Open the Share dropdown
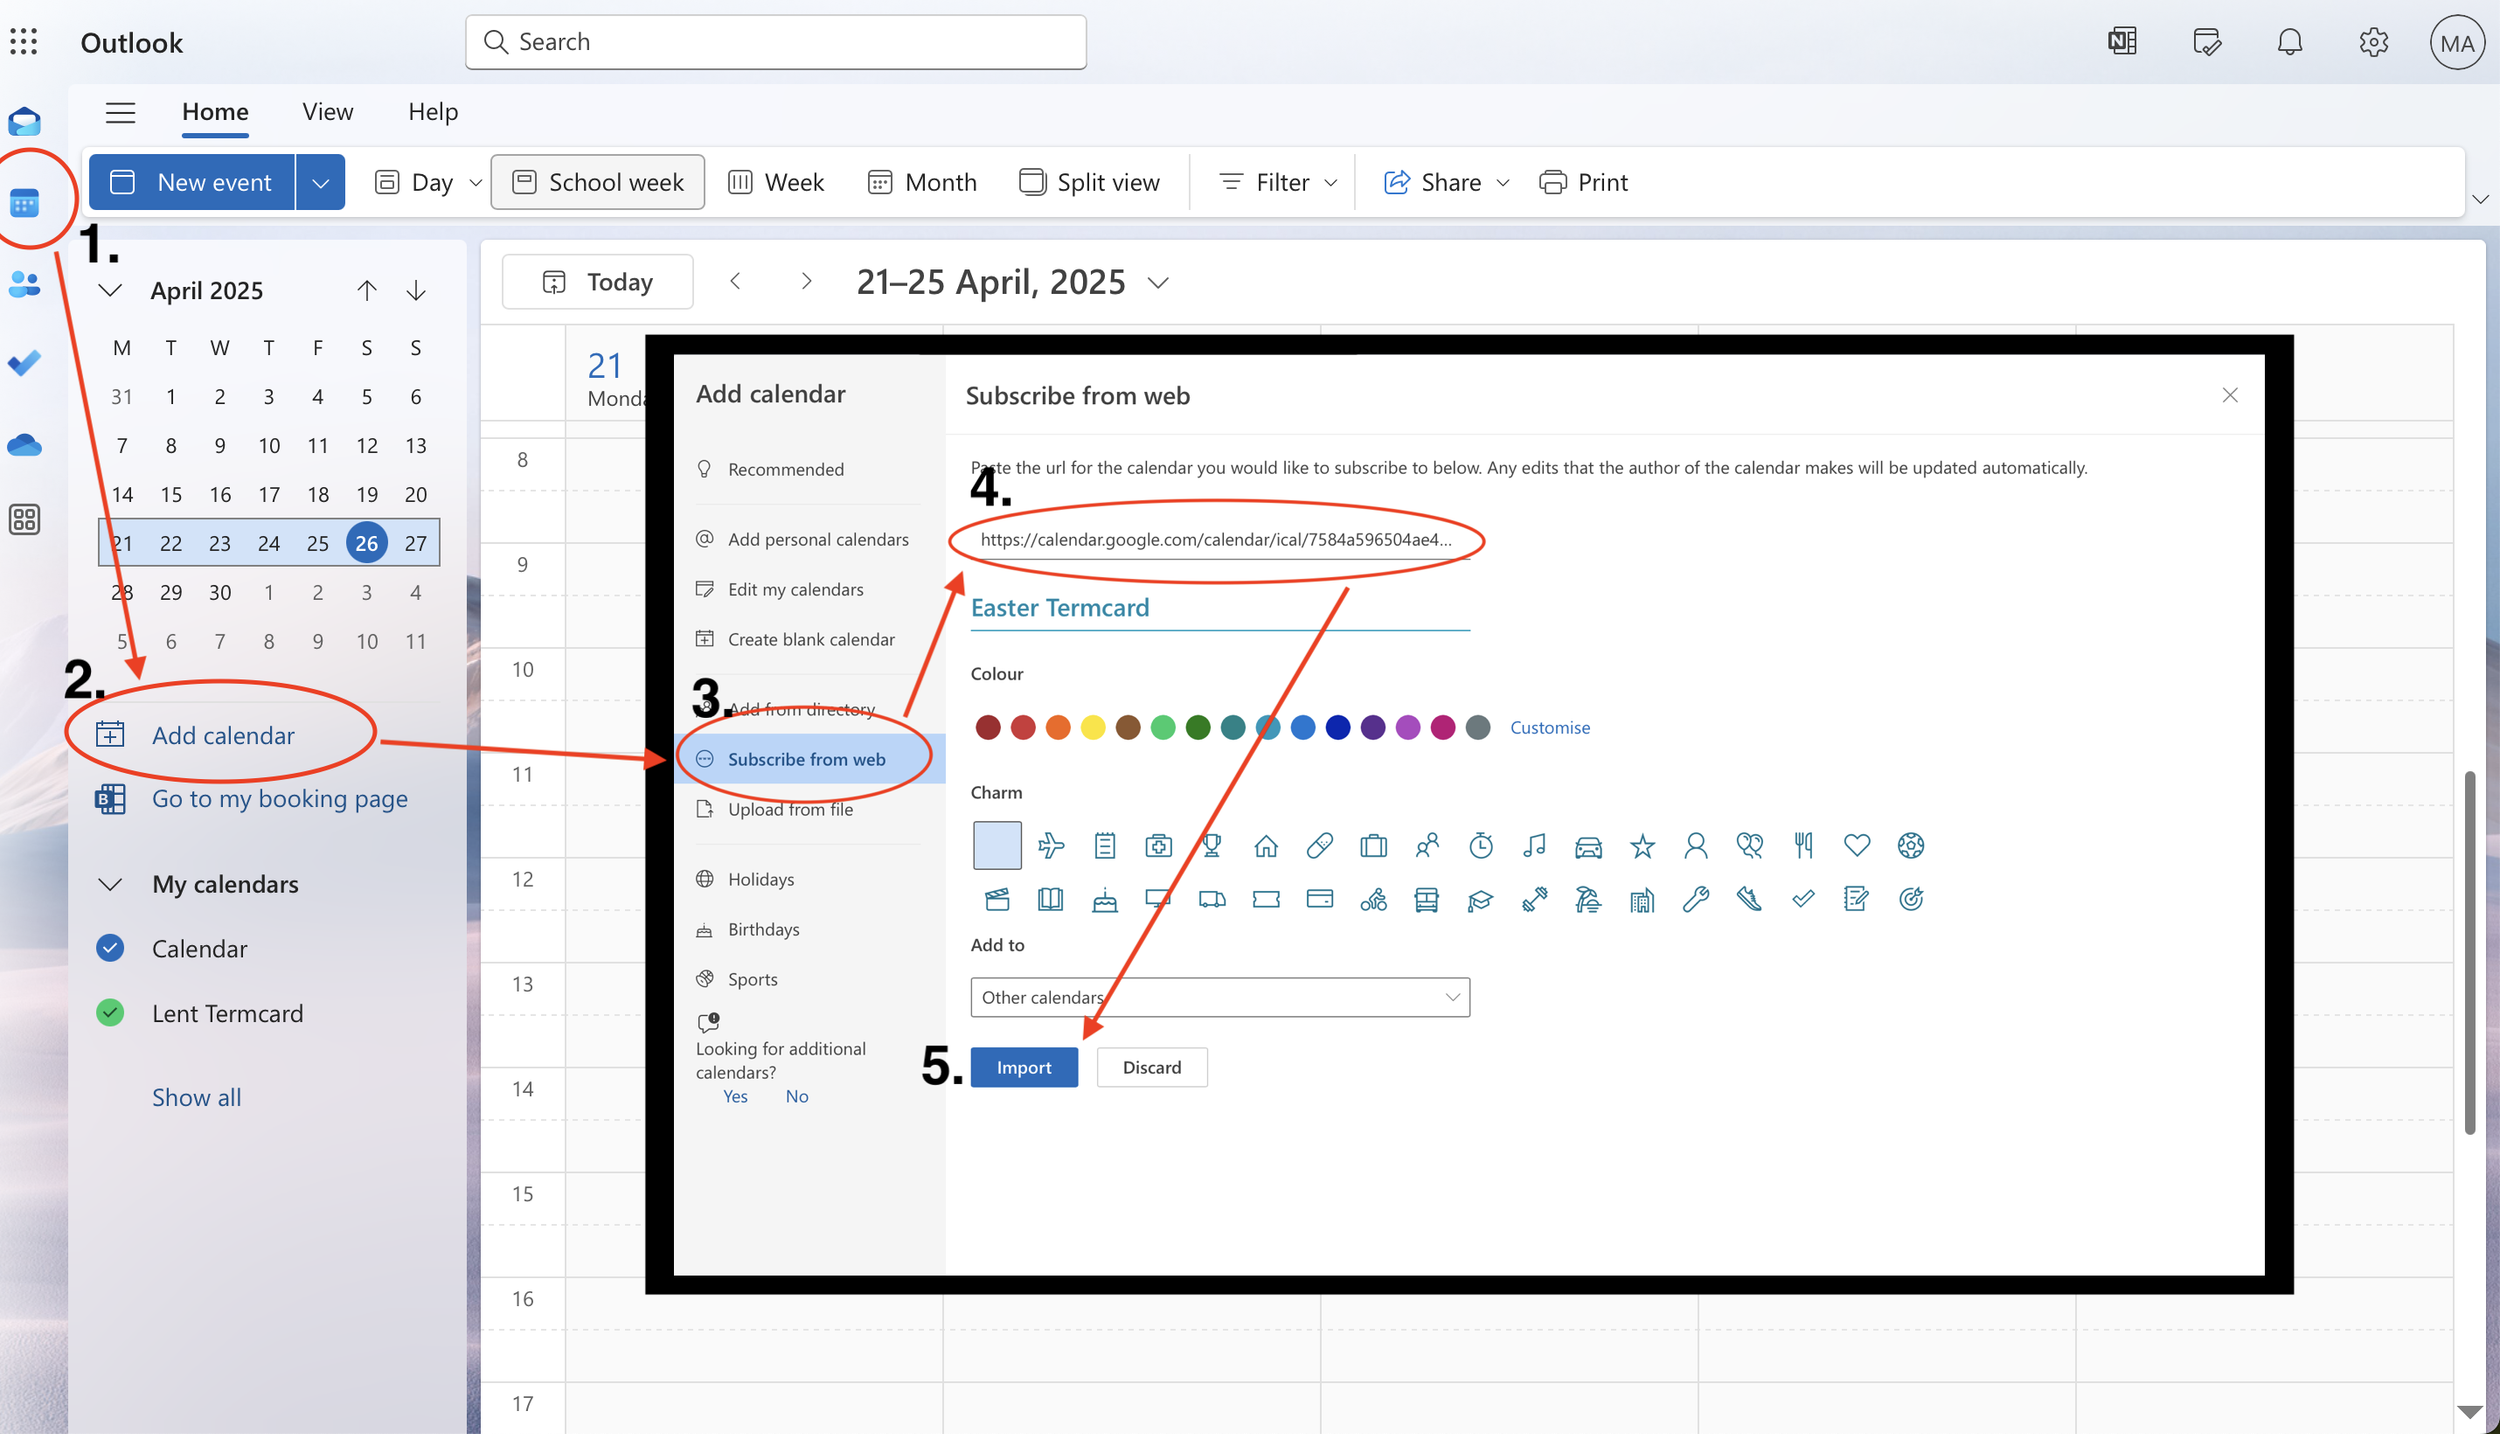2500x1434 pixels. click(x=1446, y=182)
